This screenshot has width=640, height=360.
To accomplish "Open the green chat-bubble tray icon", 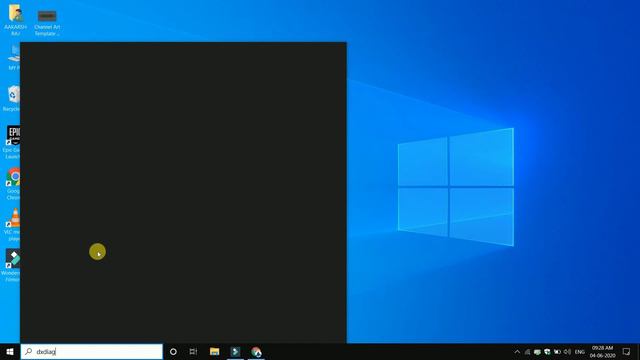I will click(537, 351).
